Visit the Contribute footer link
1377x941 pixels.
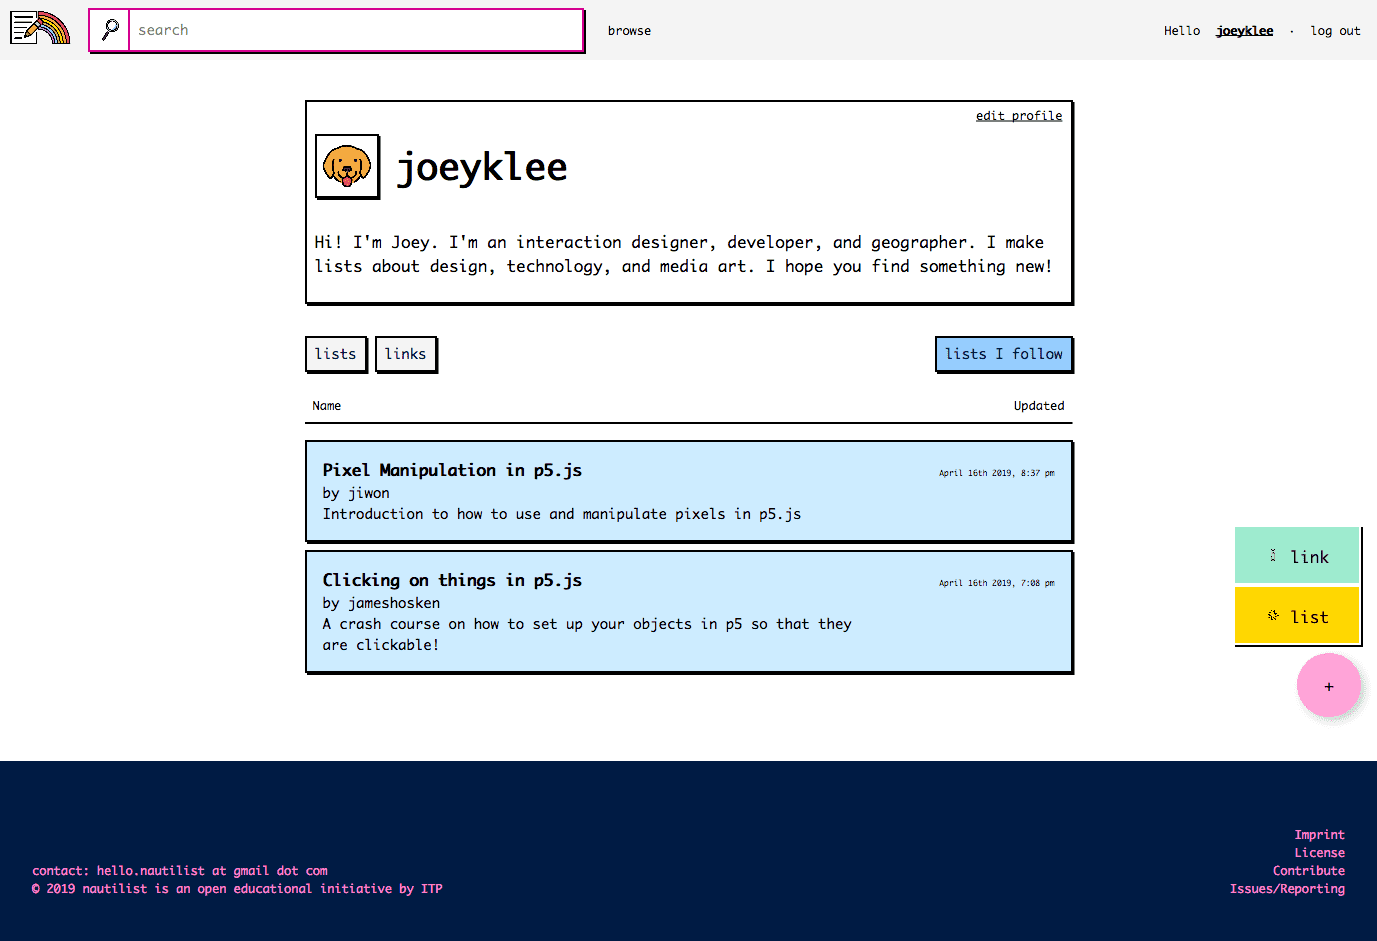click(x=1308, y=871)
